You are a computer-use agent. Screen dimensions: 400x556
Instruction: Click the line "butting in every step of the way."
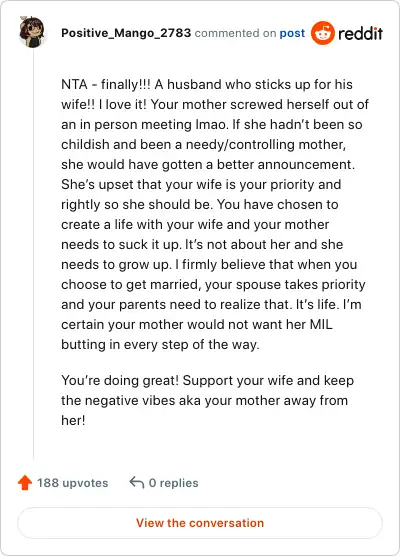tap(160, 345)
